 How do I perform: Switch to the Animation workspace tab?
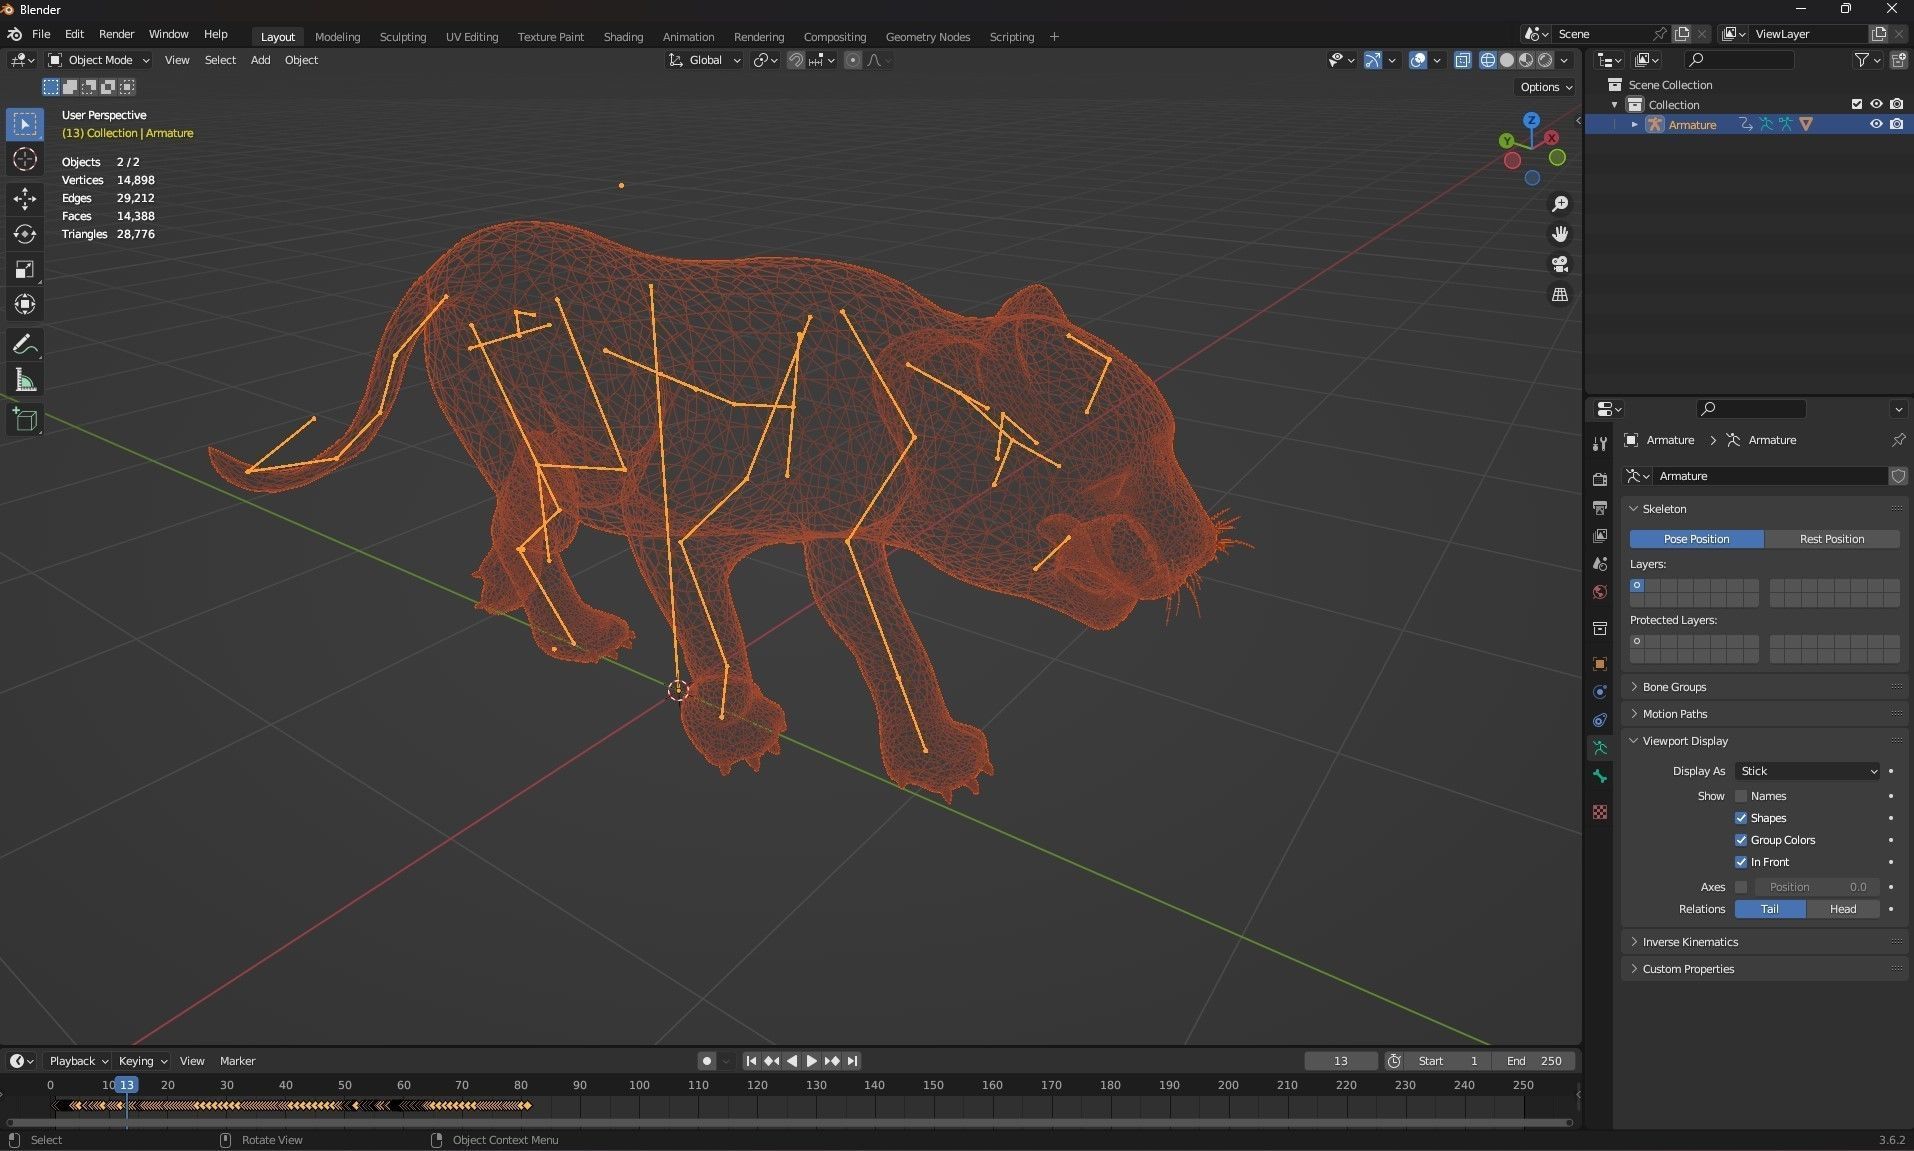point(688,37)
